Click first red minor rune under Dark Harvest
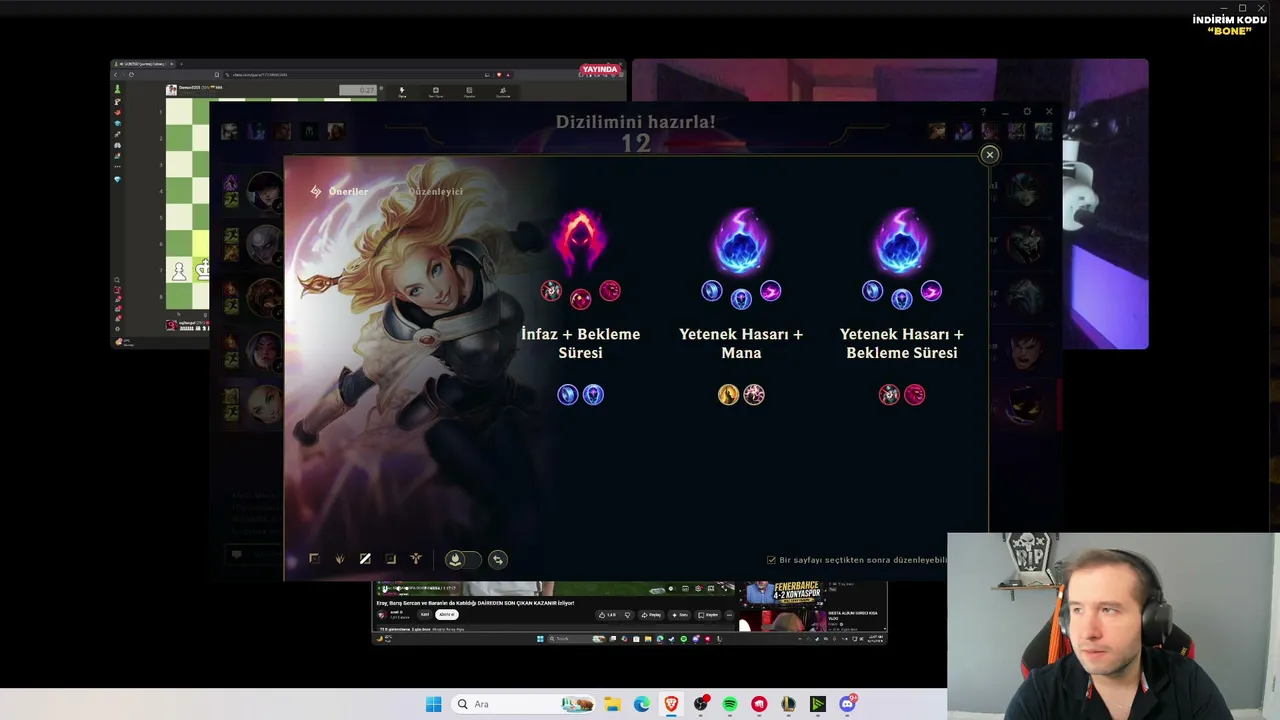The image size is (1280, 720). point(551,291)
